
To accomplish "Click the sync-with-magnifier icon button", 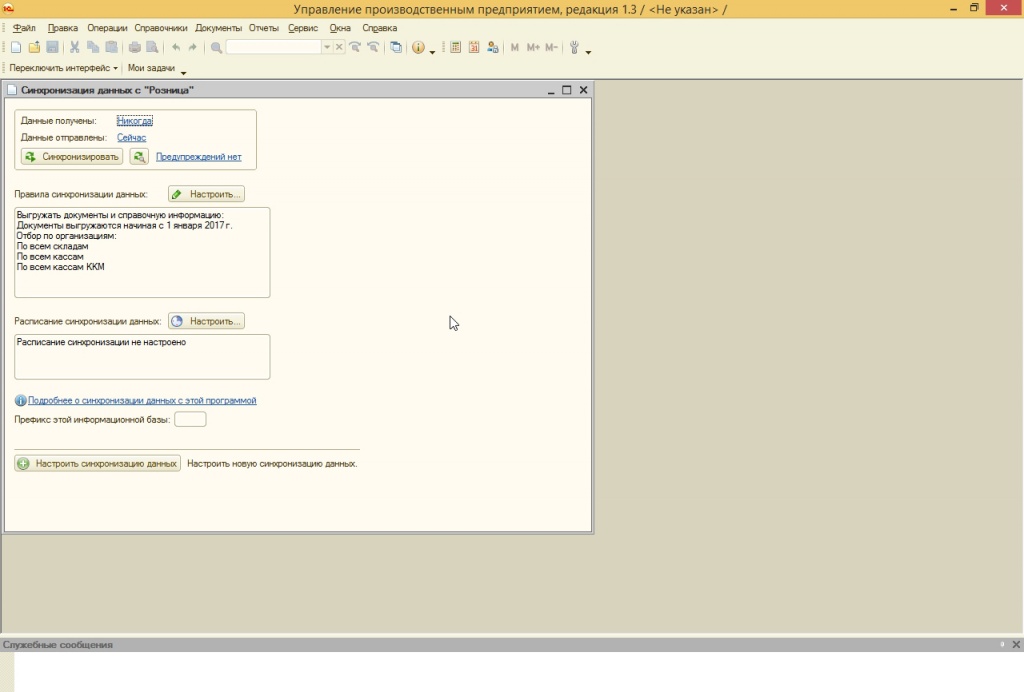I will [139, 157].
